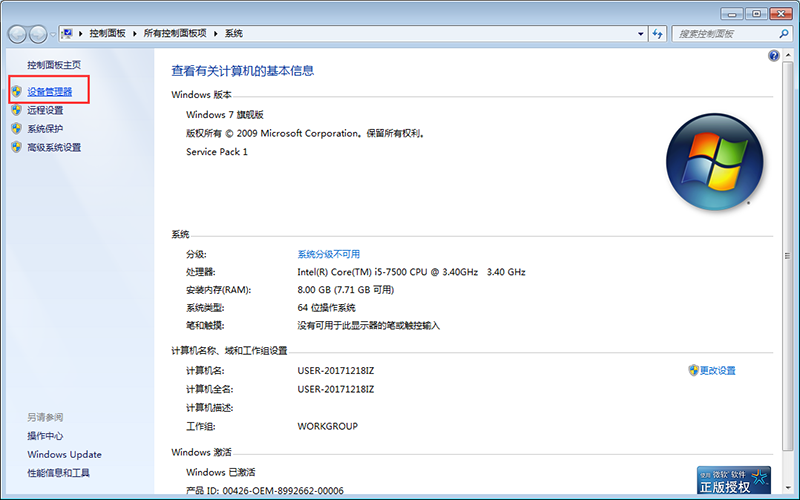Expand the arrow after 所有控制面板项 breadcrumb
800x500 pixels.
(x=215, y=34)
